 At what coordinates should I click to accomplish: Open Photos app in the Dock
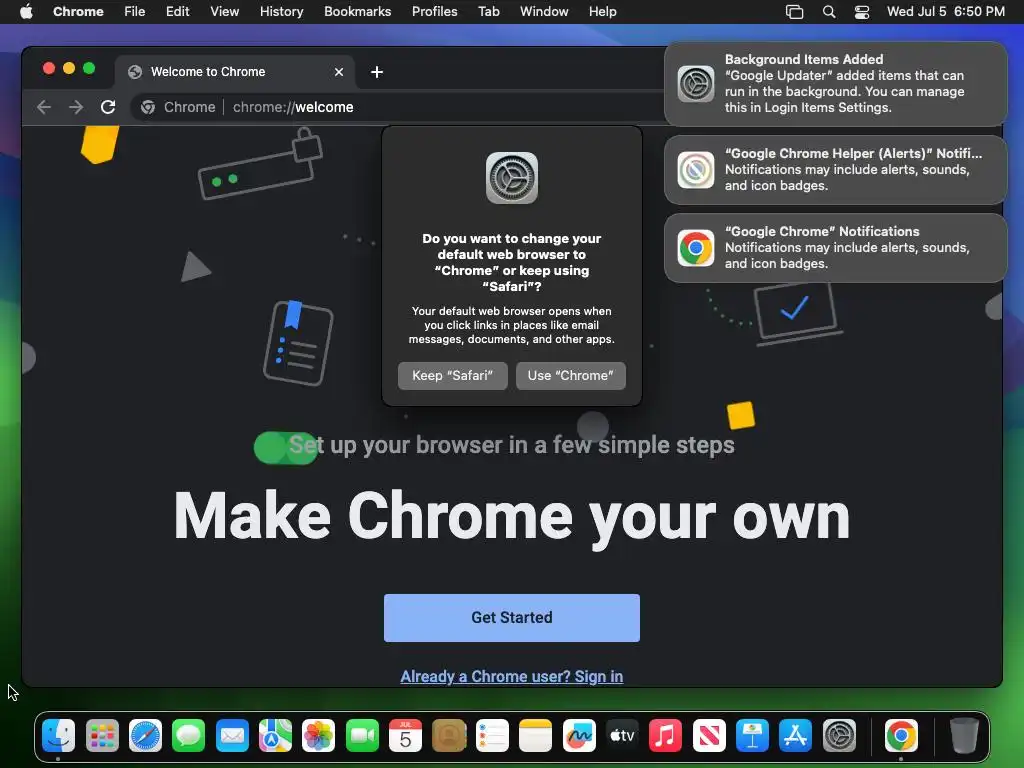point(319,735)
